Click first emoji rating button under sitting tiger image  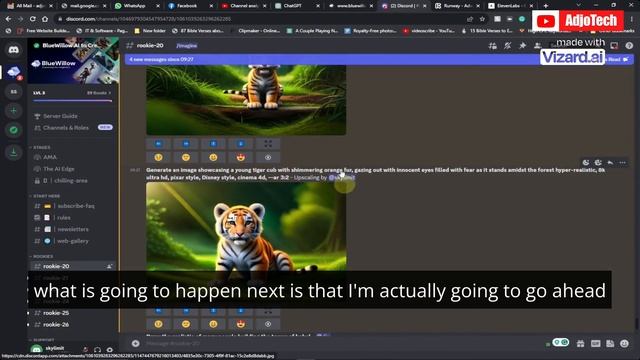(158, 157)
